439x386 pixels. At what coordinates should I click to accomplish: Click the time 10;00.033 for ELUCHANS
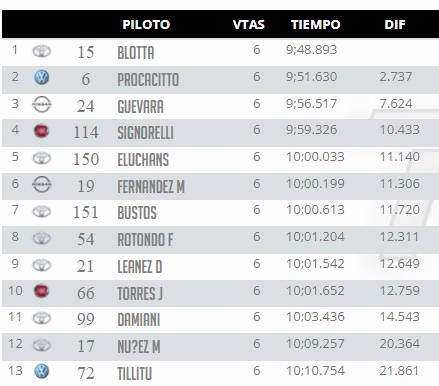point(315,157)
